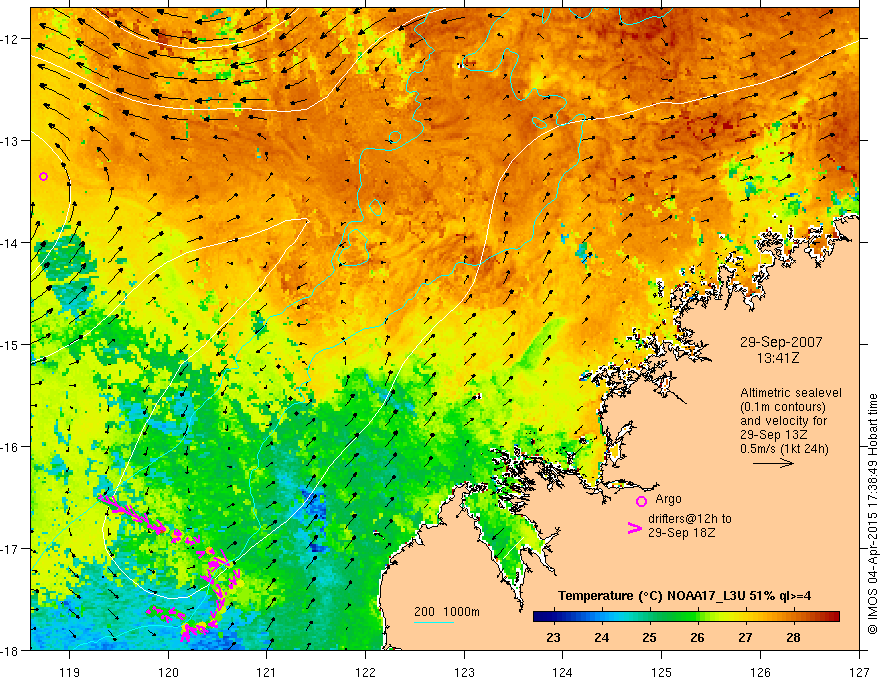The image size is (880, 680).
Task: Click the '29-Sep 18Z' legend text
Action: click(x=682, y=532)
